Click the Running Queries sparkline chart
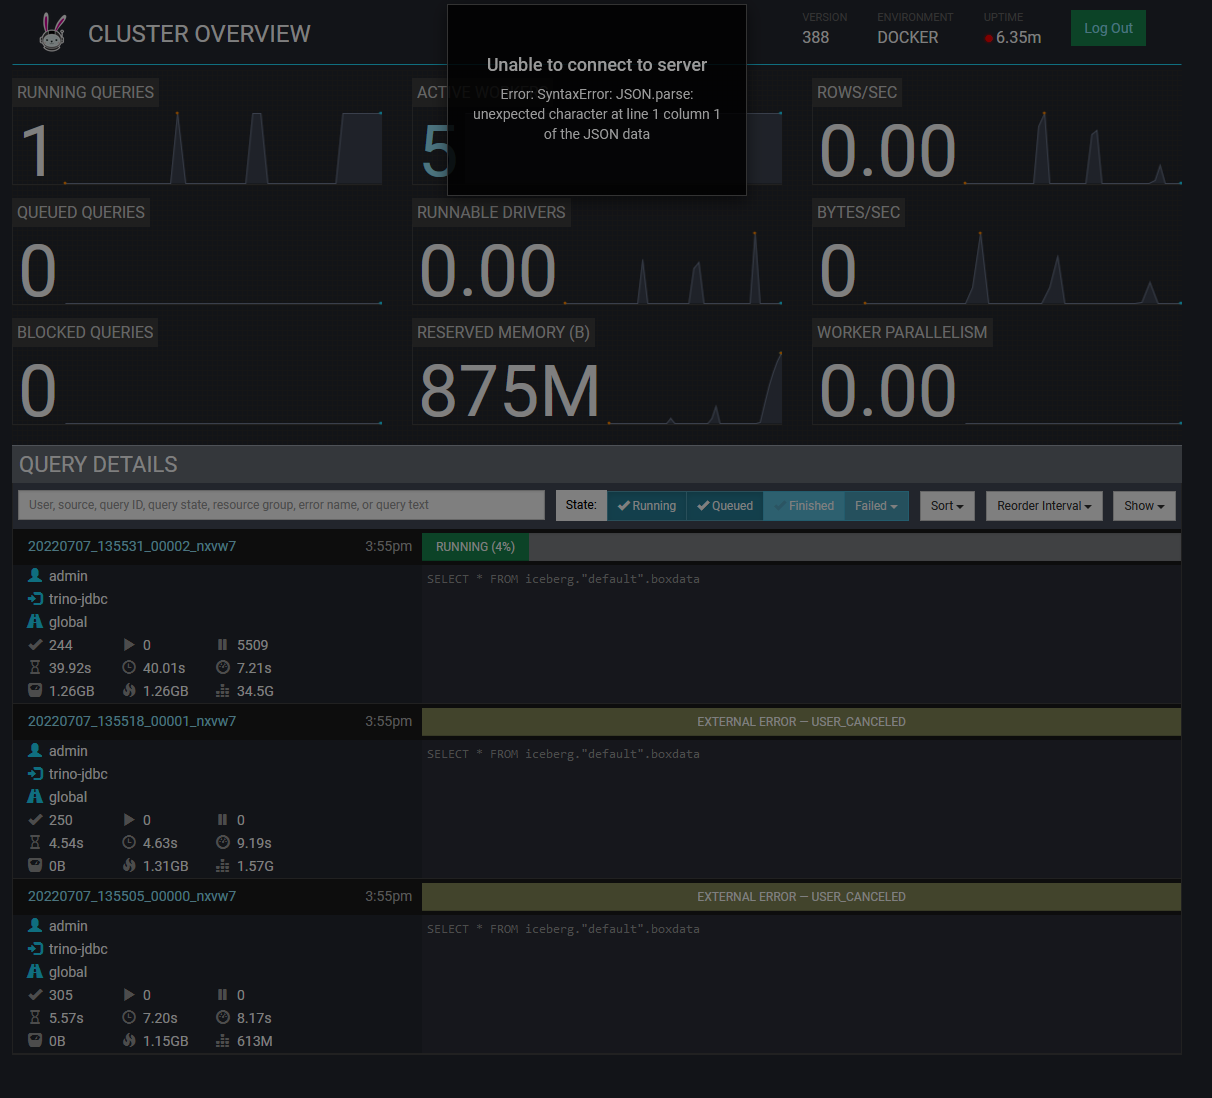Screen dimensions: 1212x1098 [x=223, y=147]
